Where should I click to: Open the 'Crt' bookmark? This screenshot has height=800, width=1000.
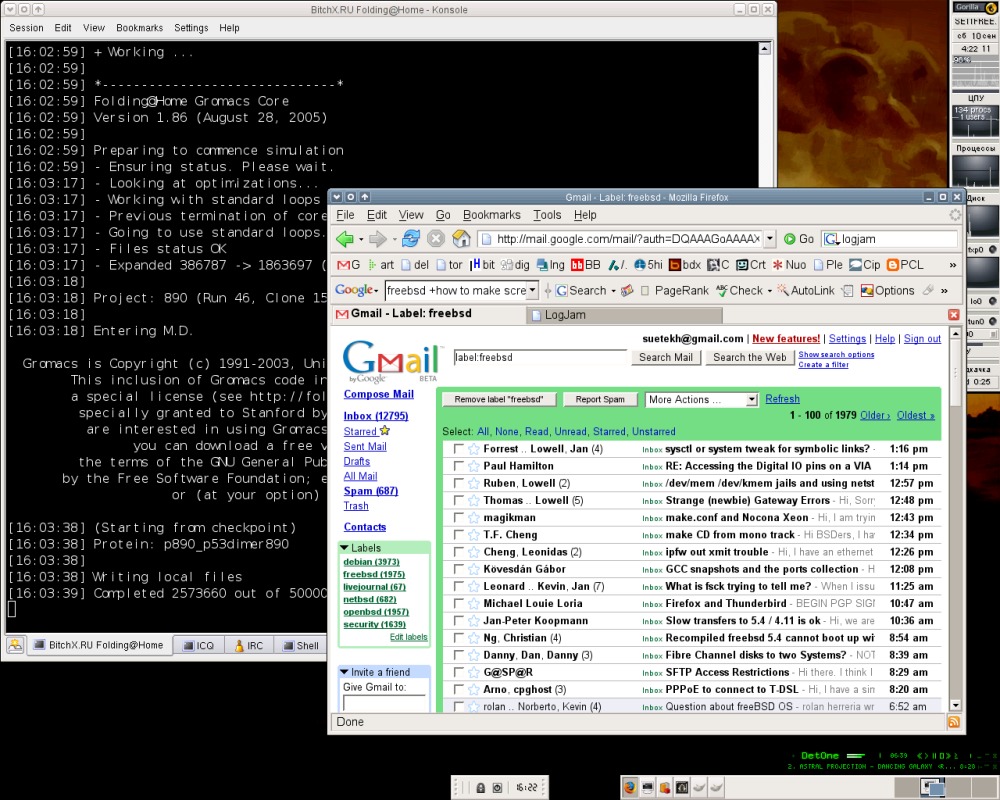coord(751,265)
